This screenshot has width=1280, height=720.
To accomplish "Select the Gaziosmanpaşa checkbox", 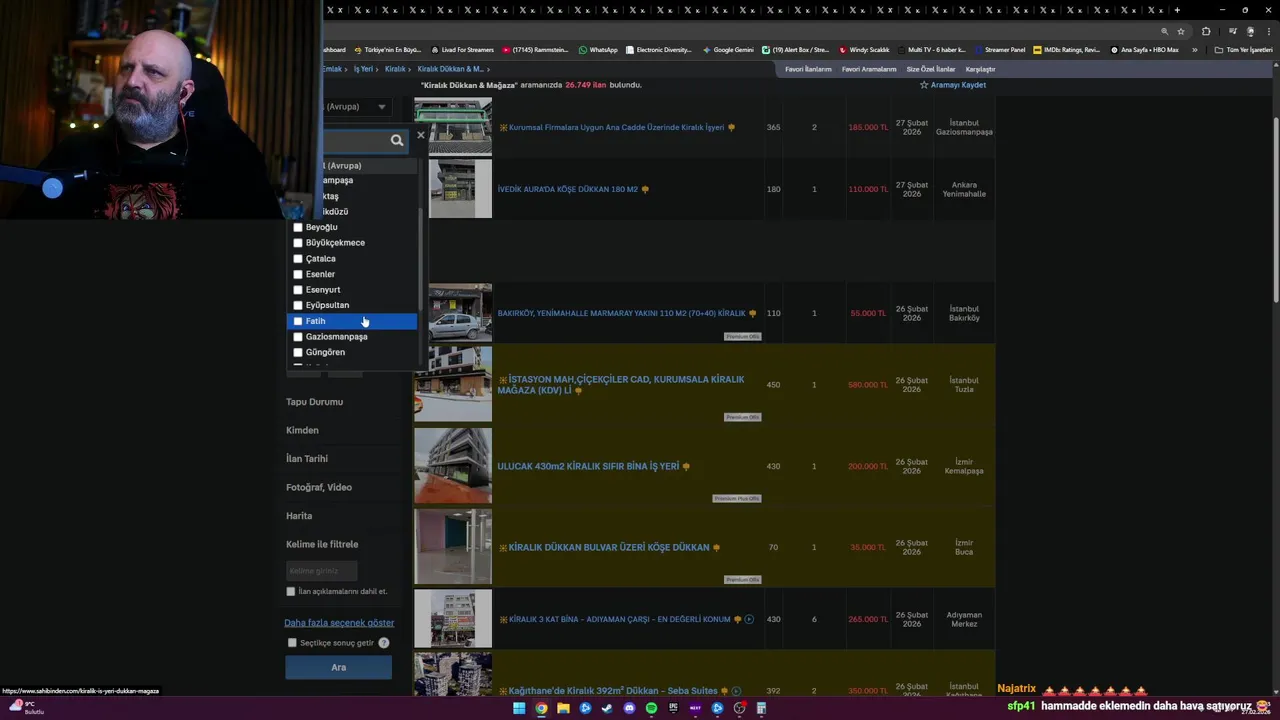I will [x=298, y=337].
